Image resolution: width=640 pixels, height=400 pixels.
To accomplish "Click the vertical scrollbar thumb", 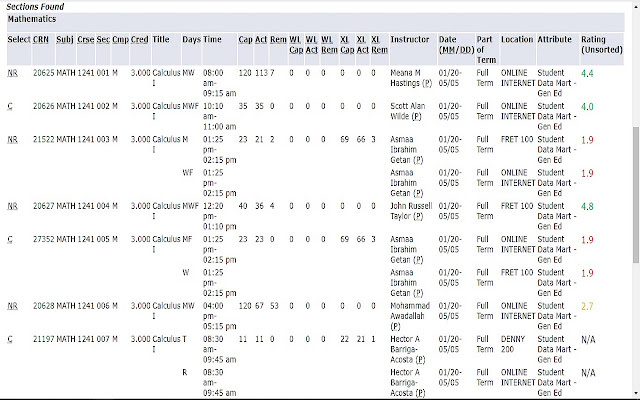I will coord(636,195).
